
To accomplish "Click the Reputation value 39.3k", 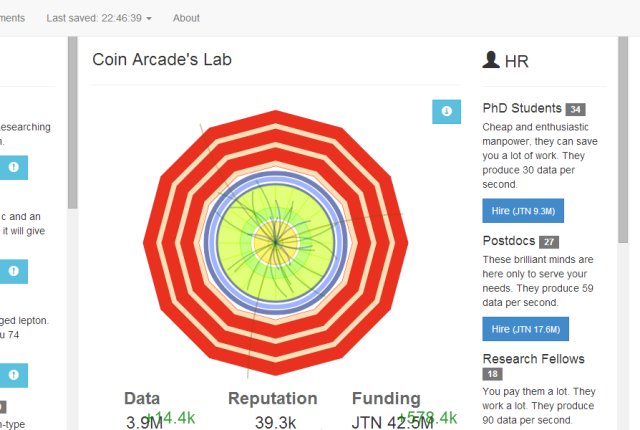I will [x=276, y=423].
